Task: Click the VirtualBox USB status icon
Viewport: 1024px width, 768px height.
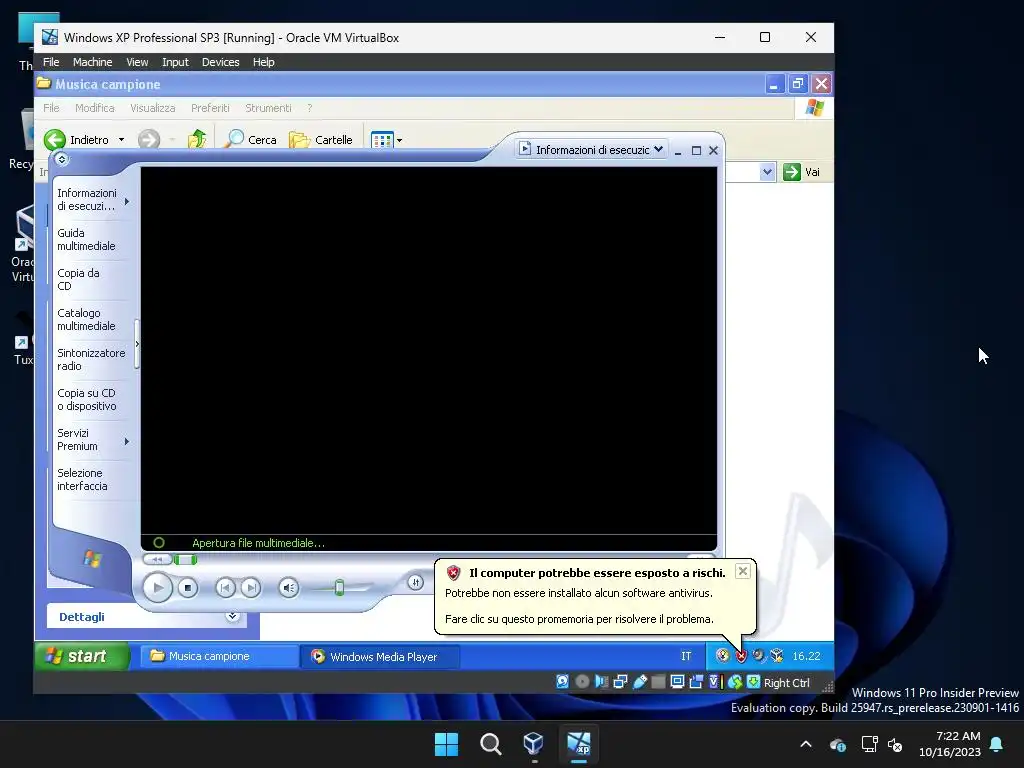Action: click(639, 682)
